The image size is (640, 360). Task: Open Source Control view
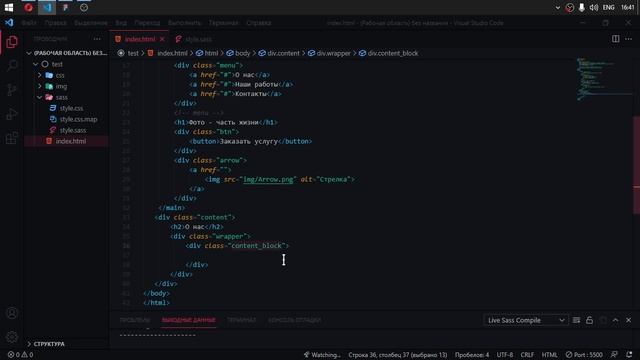click(x=12, y=90)
